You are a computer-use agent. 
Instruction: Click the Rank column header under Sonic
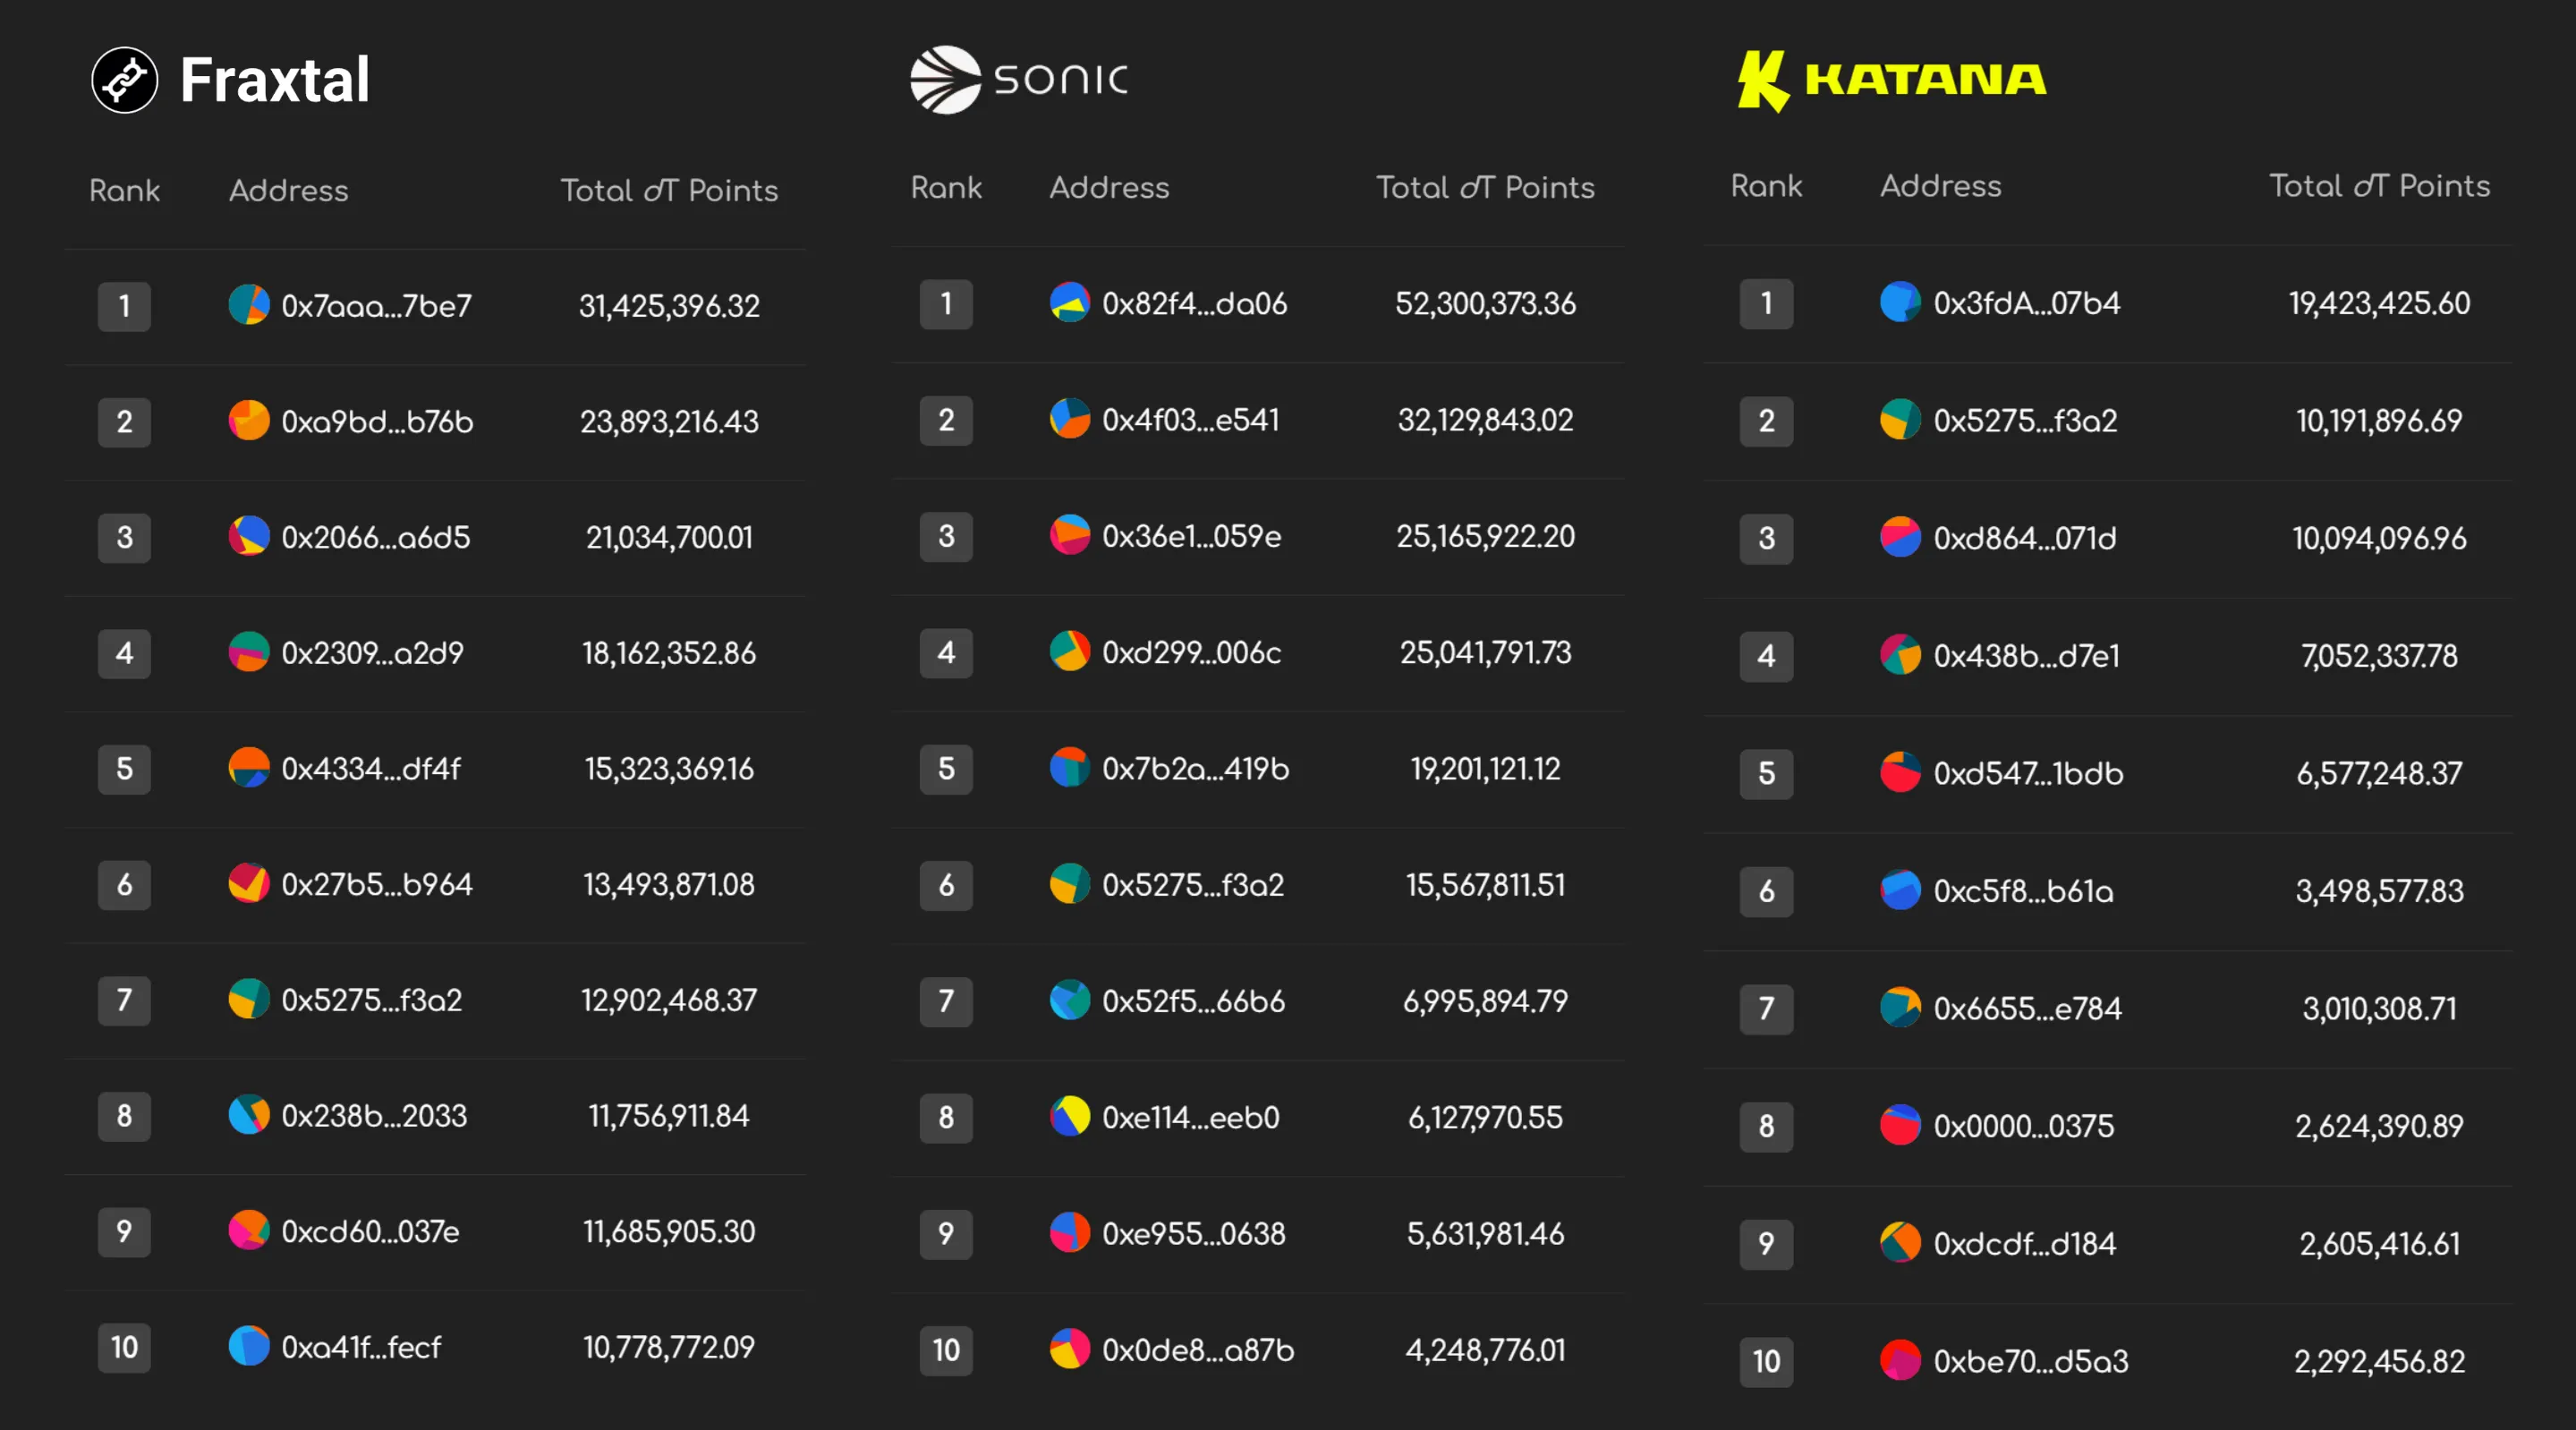946,188
